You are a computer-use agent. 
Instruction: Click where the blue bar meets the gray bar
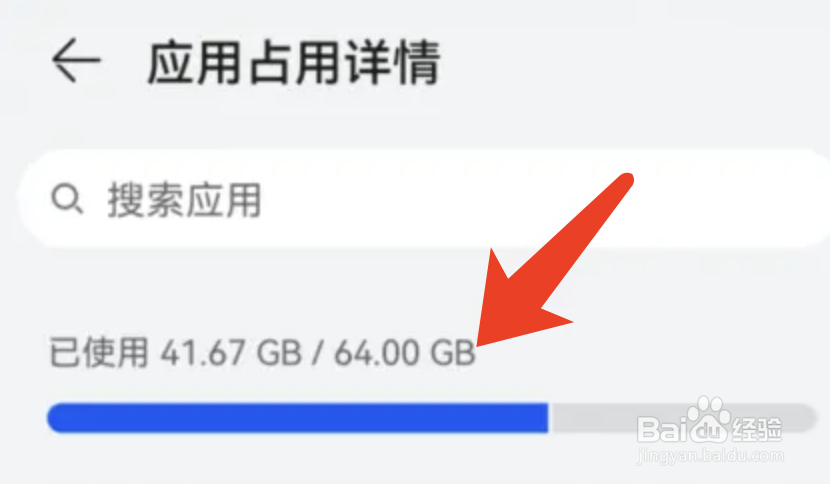(548, 418)
